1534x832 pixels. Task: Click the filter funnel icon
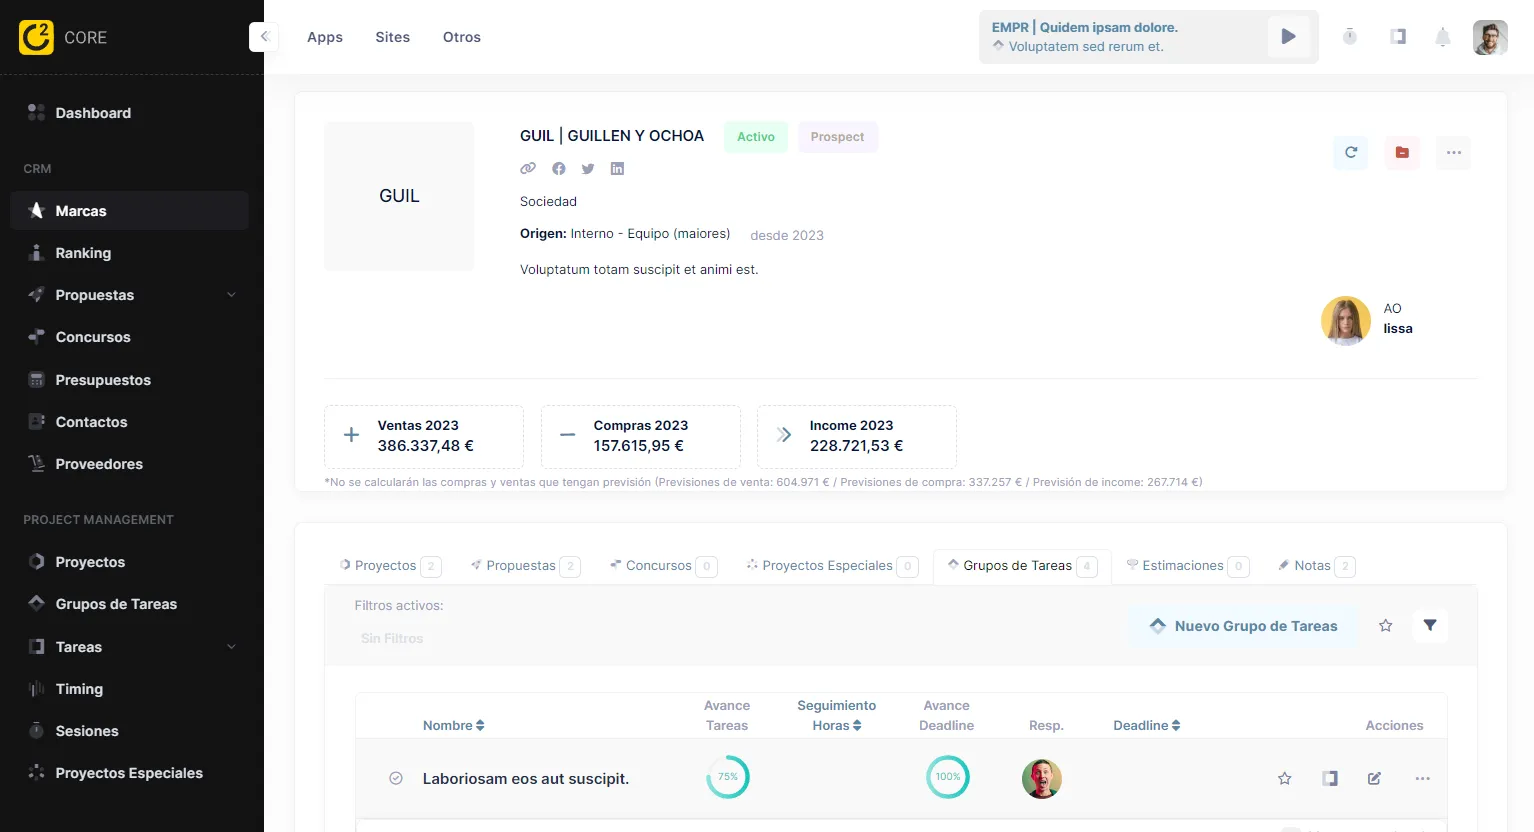(x=1430, y=626)
